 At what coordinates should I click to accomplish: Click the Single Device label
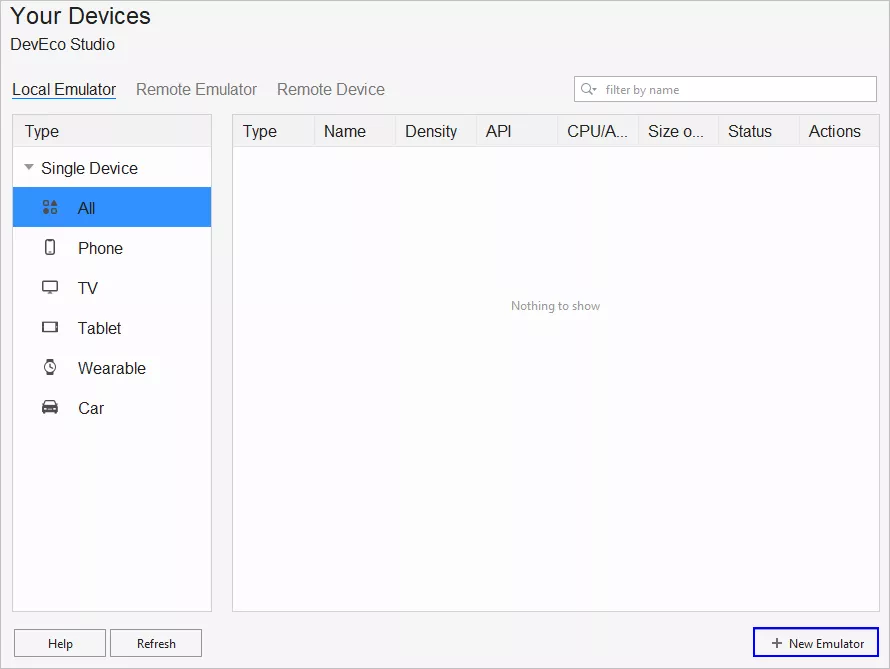(x=89, y=168)
